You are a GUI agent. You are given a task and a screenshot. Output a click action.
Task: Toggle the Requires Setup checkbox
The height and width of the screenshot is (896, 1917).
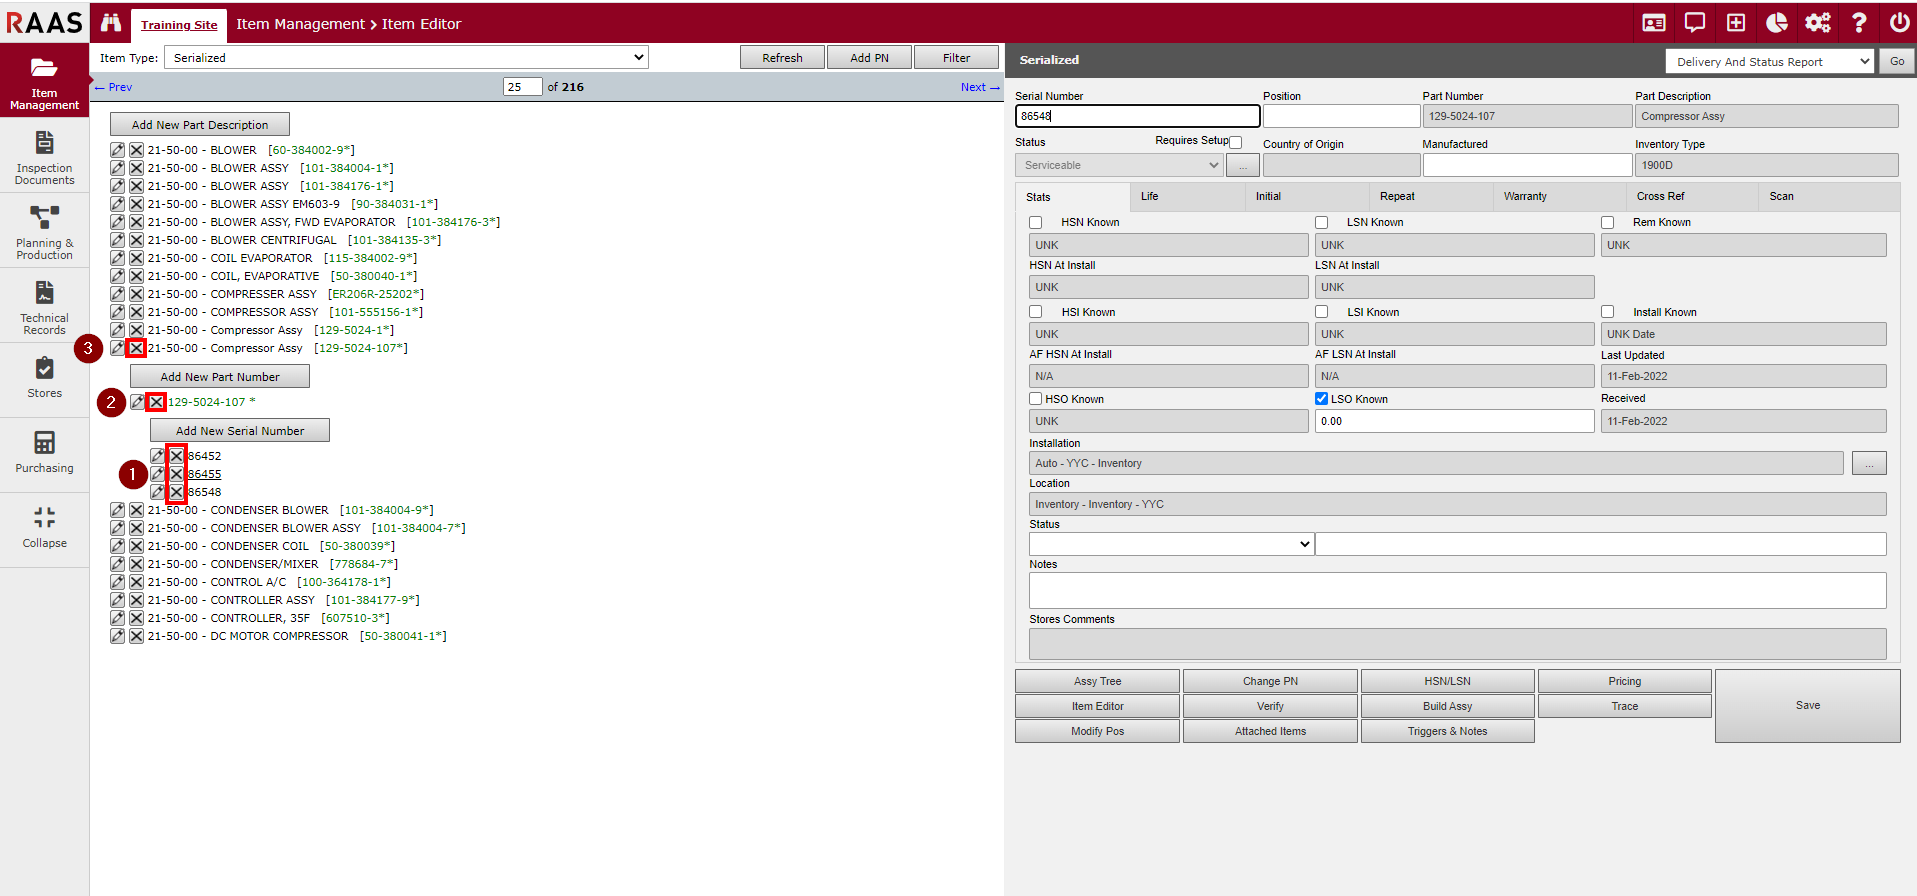coord(1236,142)
